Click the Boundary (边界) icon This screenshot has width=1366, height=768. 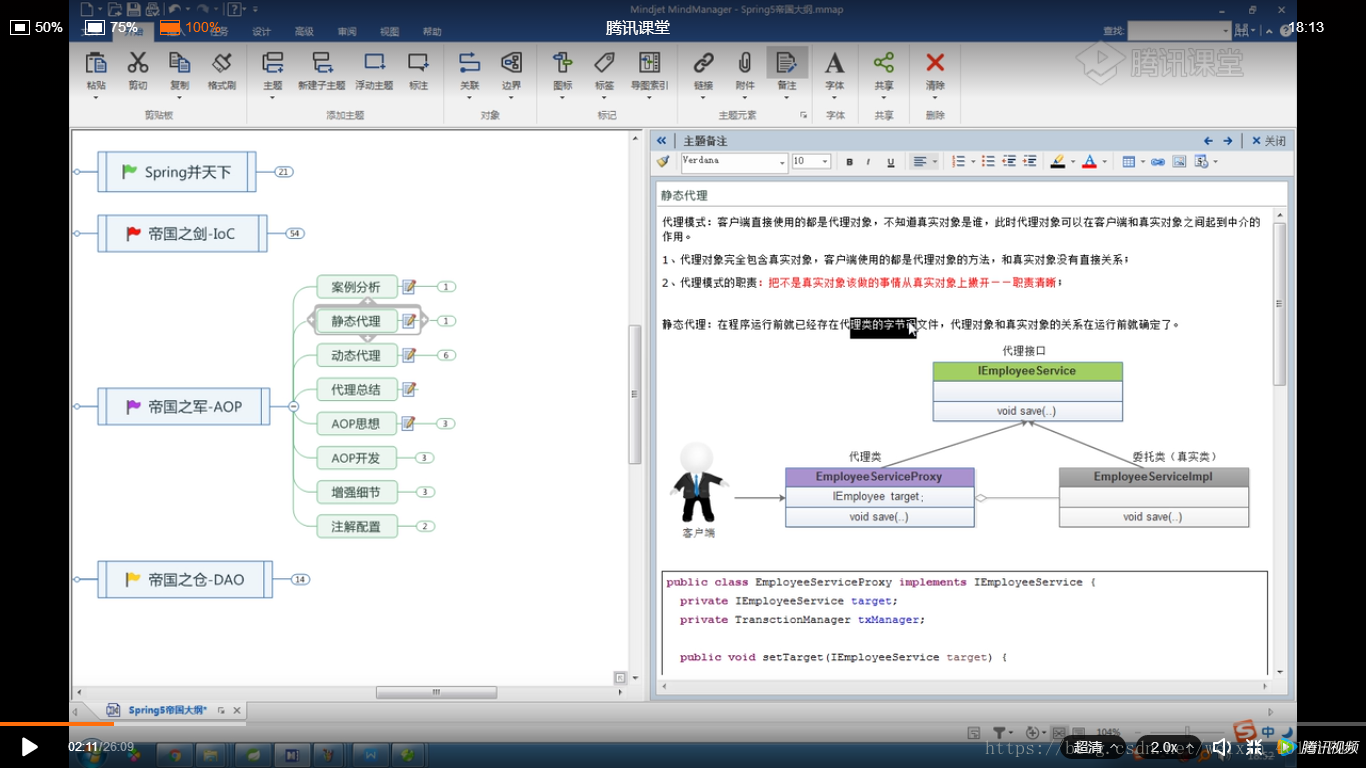click(x=511, y=63)
